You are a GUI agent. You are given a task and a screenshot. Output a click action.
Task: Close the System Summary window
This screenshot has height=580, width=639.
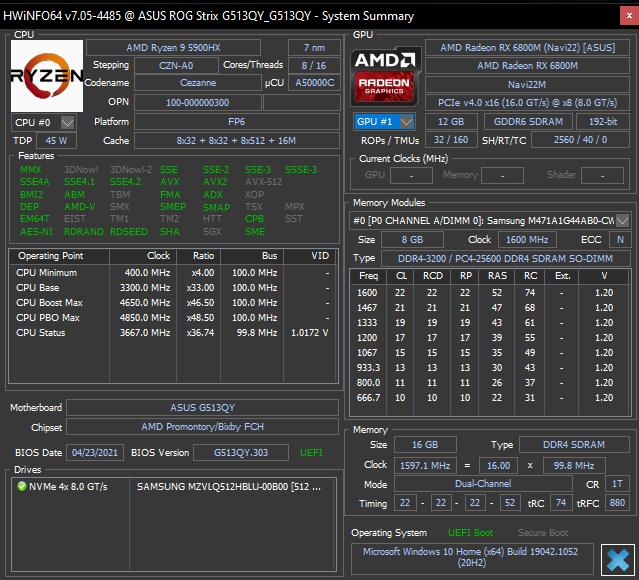click(x=629, y=16)
